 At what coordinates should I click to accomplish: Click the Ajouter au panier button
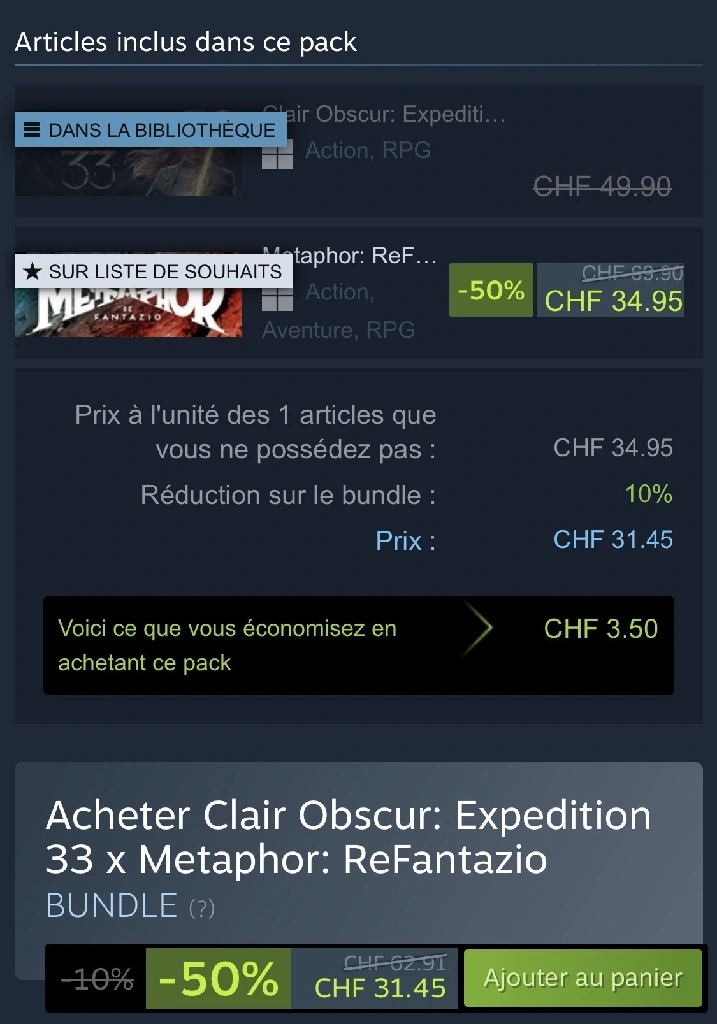click(x=582, y=978)
